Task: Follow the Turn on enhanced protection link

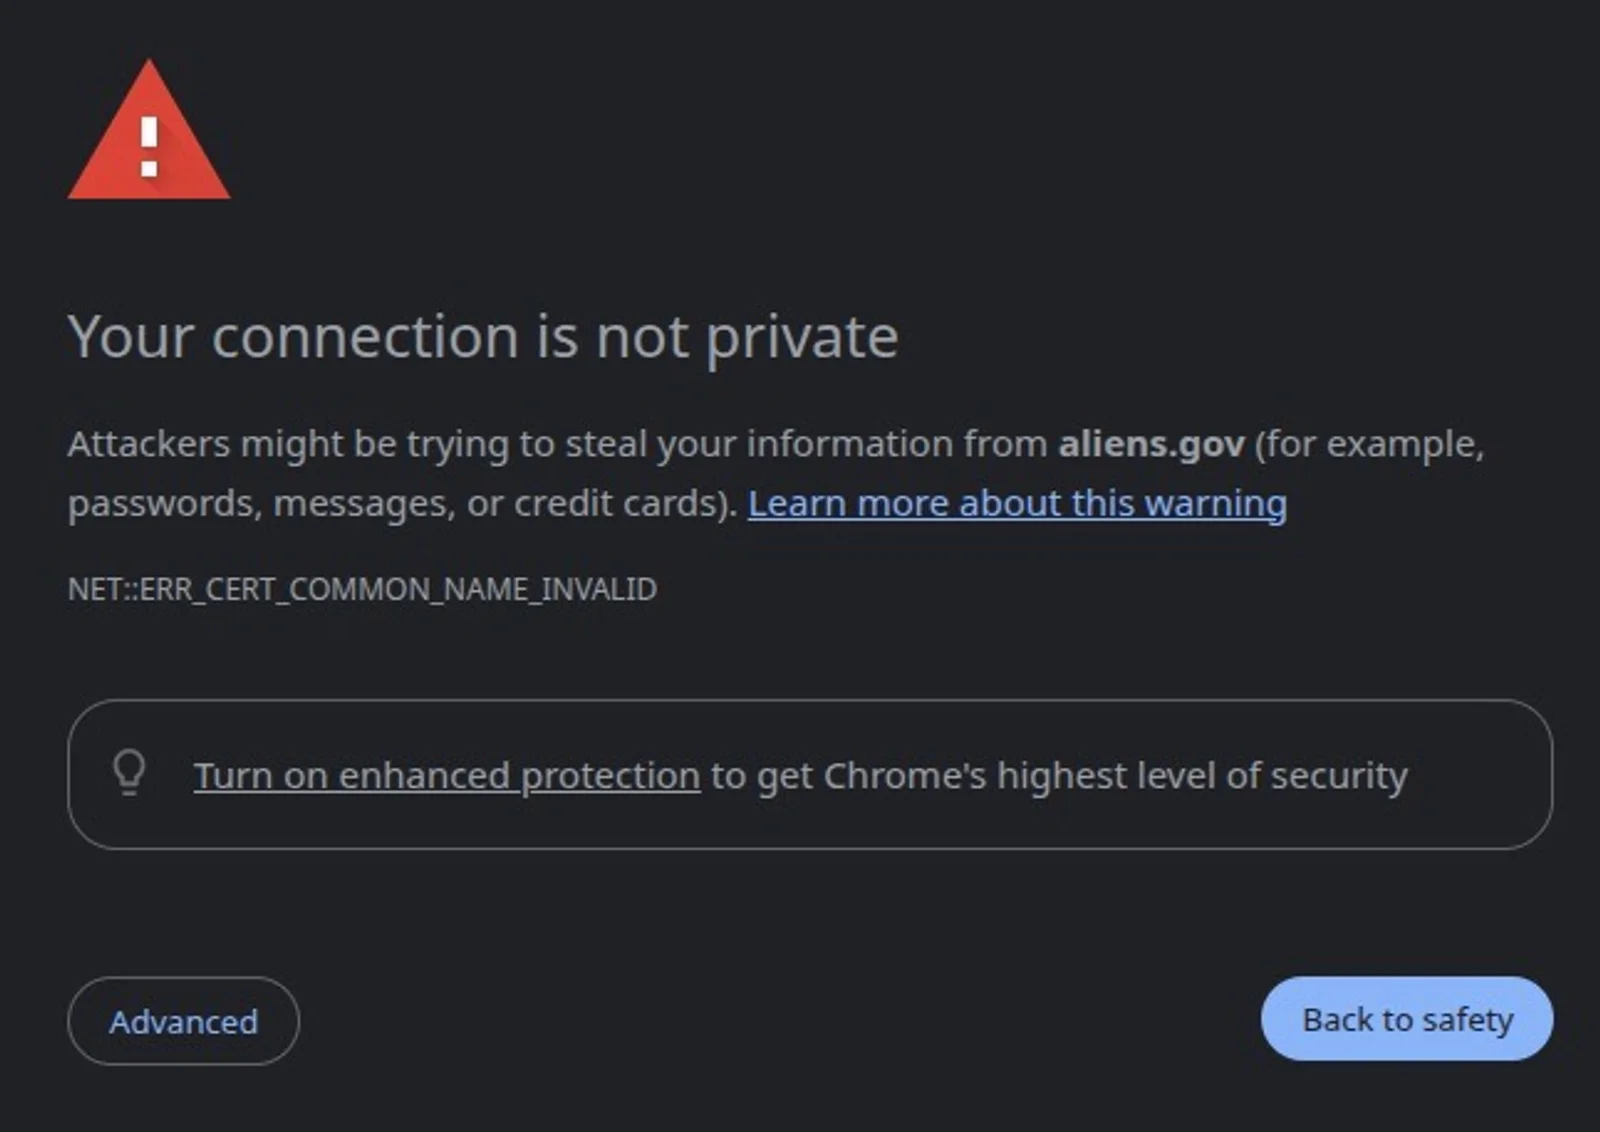Action: coord(447,775)
